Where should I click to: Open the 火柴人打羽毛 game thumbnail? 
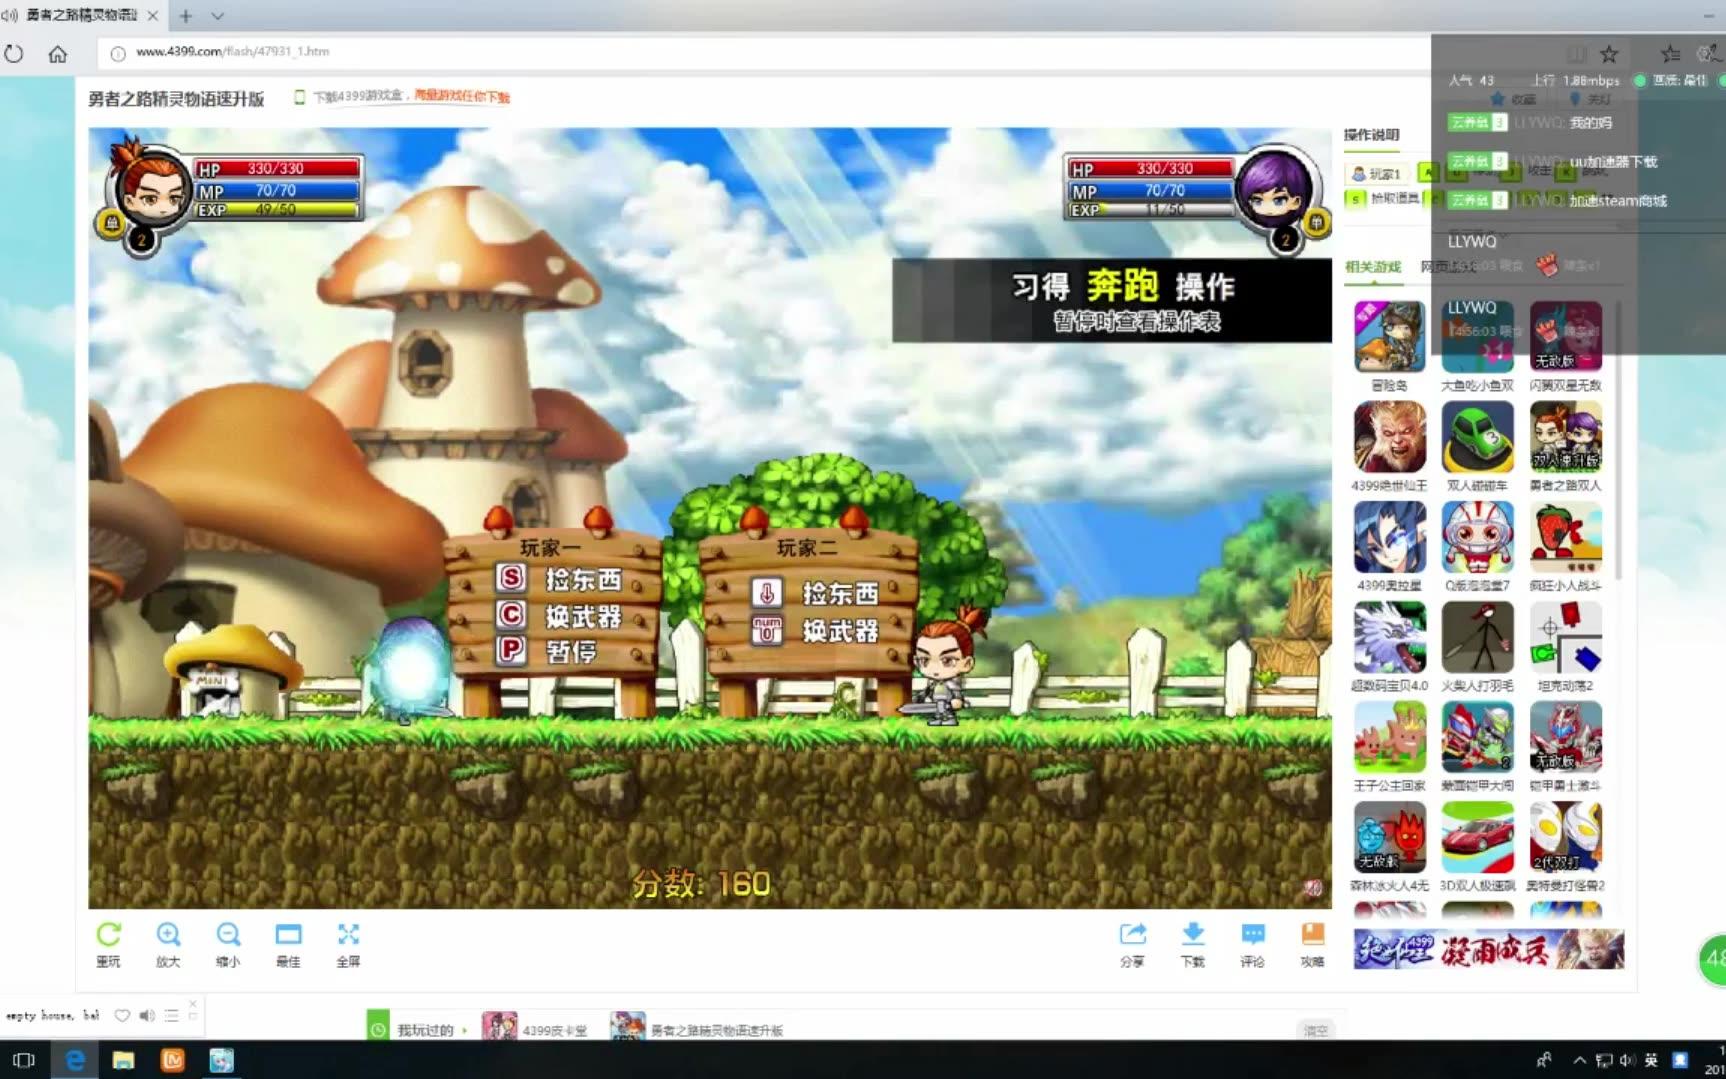(1478, 638)
